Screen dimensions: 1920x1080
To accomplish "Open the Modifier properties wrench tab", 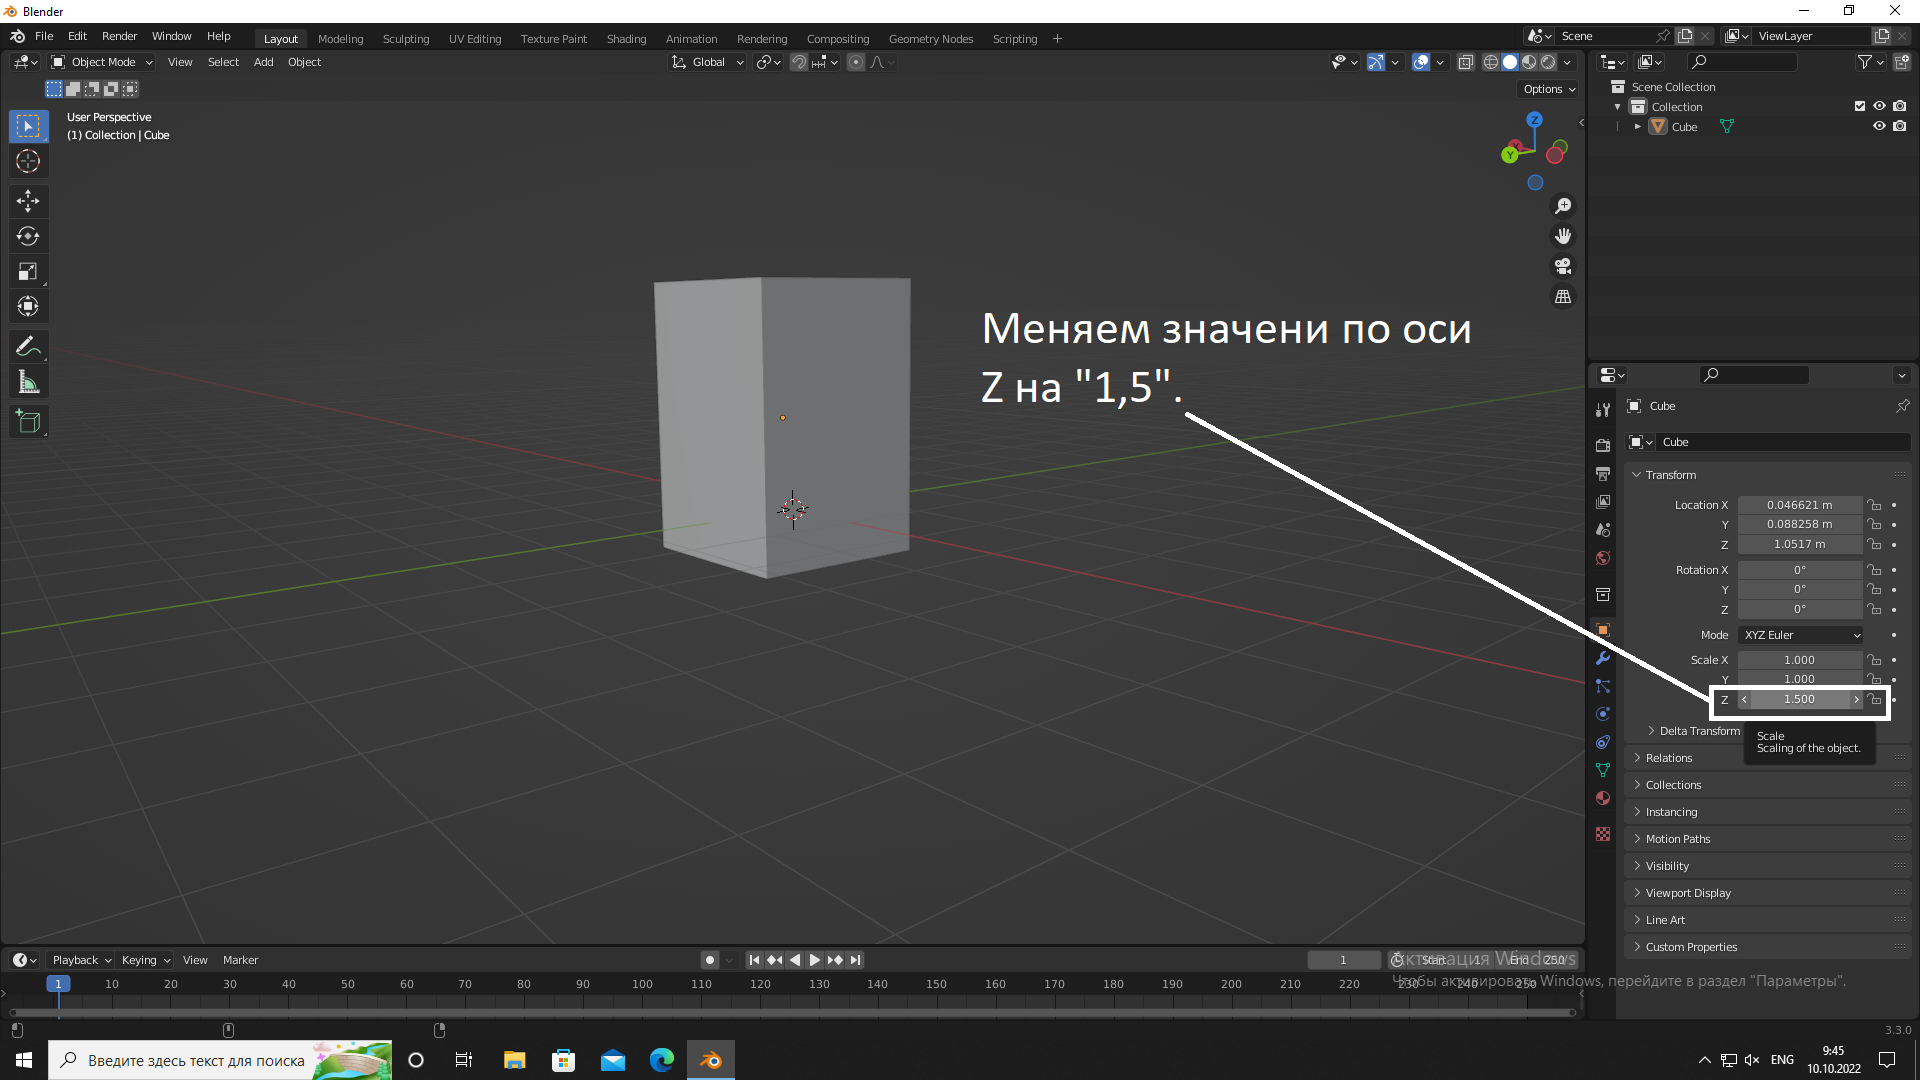I will [x=1603, y=658].
